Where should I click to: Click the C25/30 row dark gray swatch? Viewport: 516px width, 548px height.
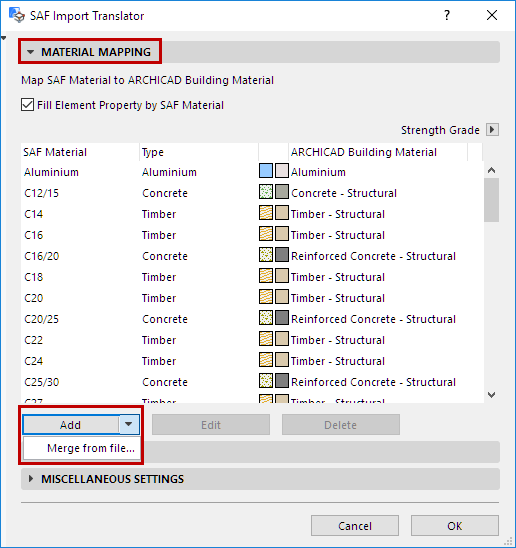coord(282,381)
